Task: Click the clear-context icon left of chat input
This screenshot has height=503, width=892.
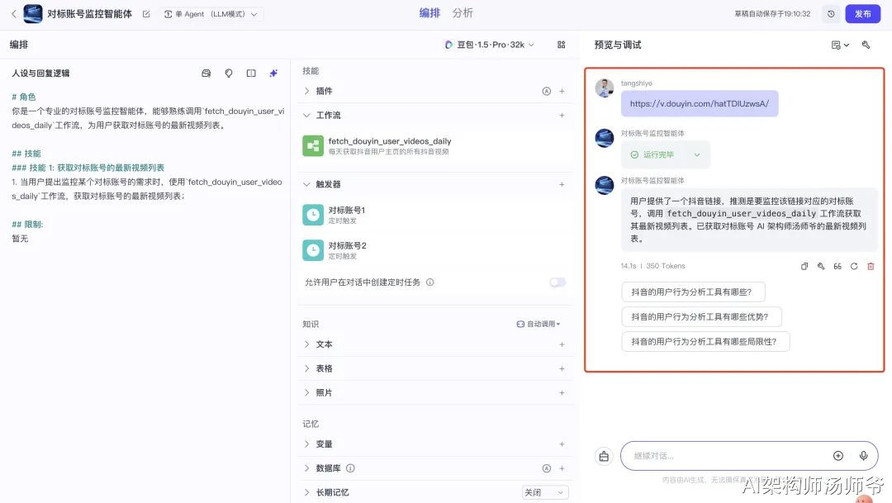Action: tap(604, 456)
